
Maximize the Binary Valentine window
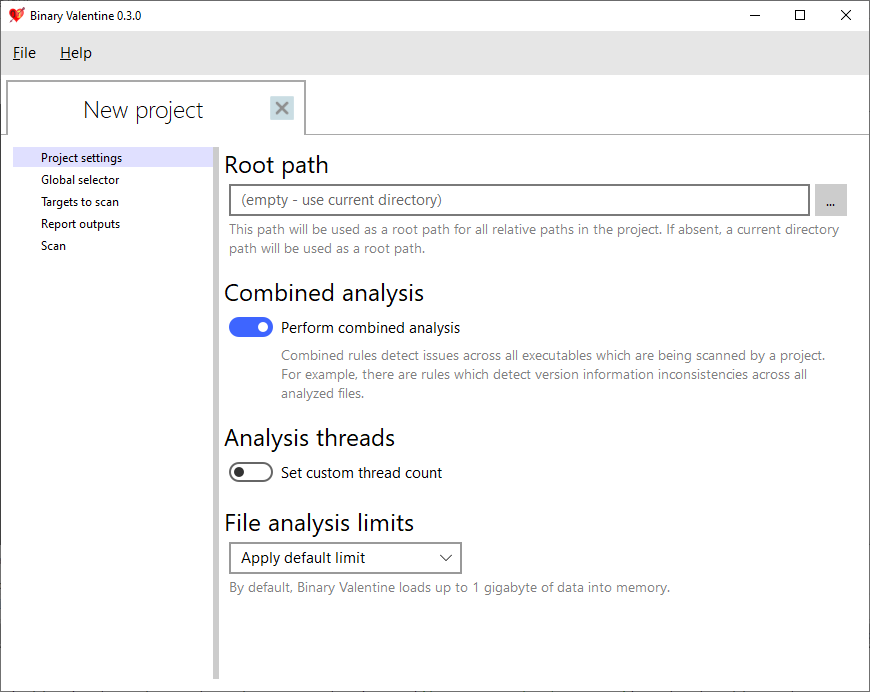pyautogui.click(x=800, y=15)
